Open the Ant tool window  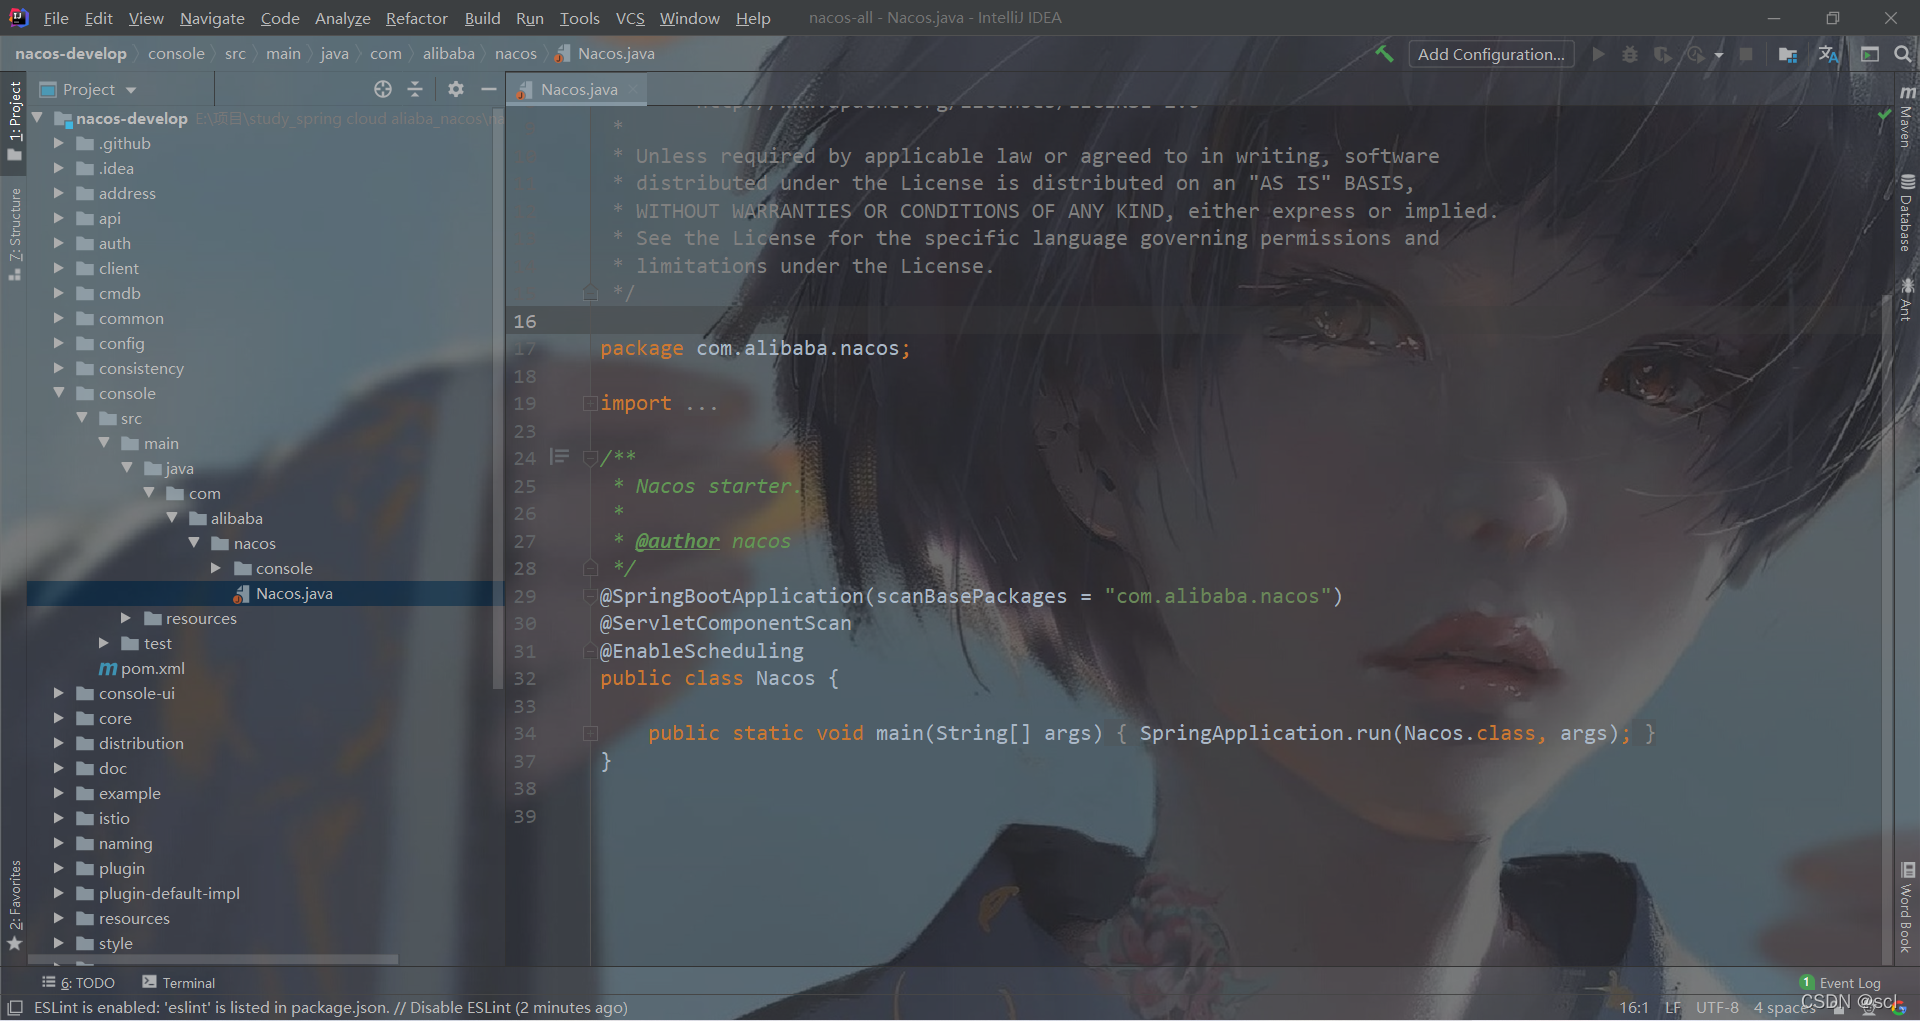pos(1906,299)
